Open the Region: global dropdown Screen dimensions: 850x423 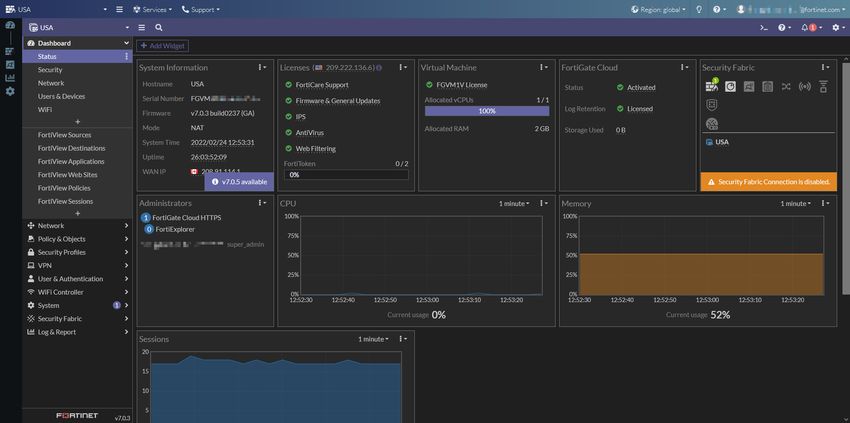[x=659, y=9]
